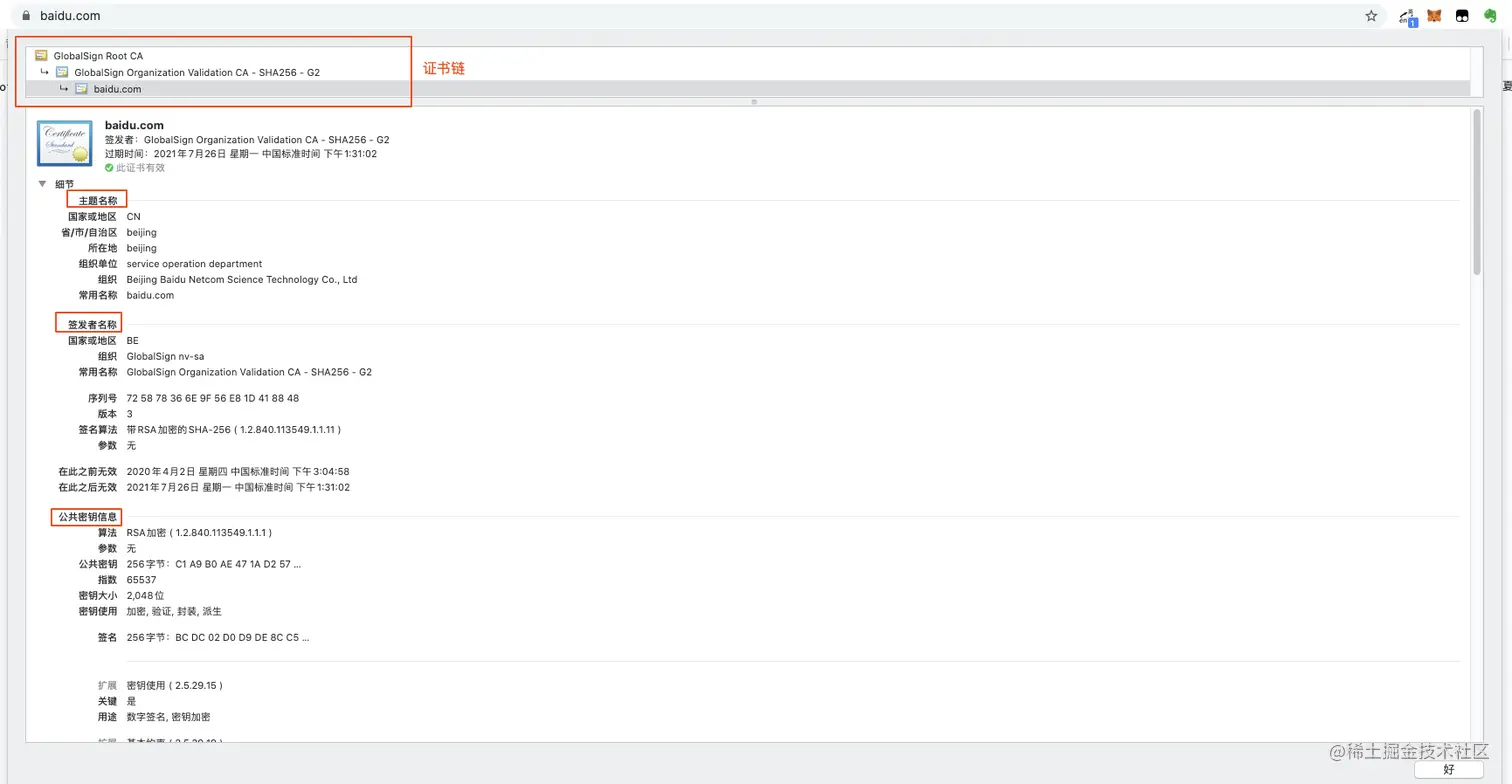Open the translator extension with badge 1
The image size is (1512, 784).
pos(1407,17)
